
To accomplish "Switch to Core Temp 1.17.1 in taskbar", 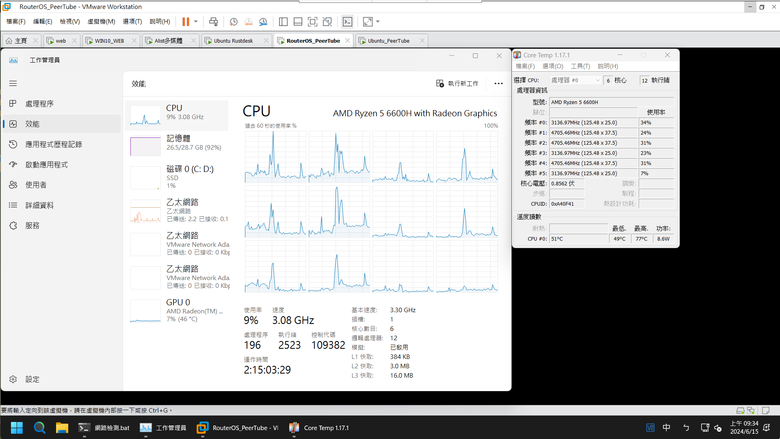I will pos(319,428).
